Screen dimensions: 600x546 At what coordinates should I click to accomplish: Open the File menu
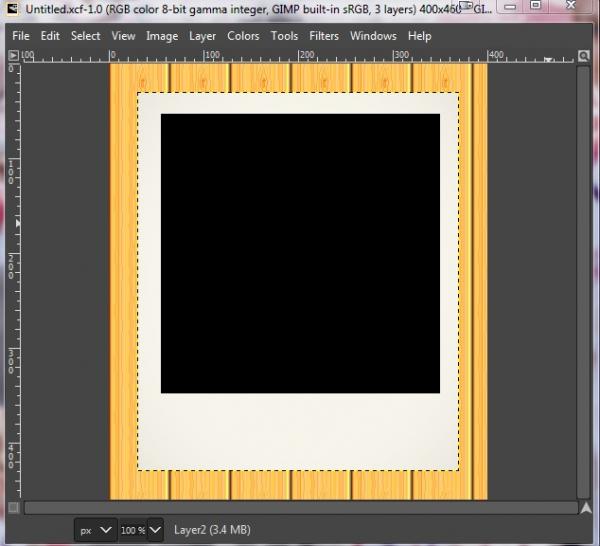pos(21,36)
